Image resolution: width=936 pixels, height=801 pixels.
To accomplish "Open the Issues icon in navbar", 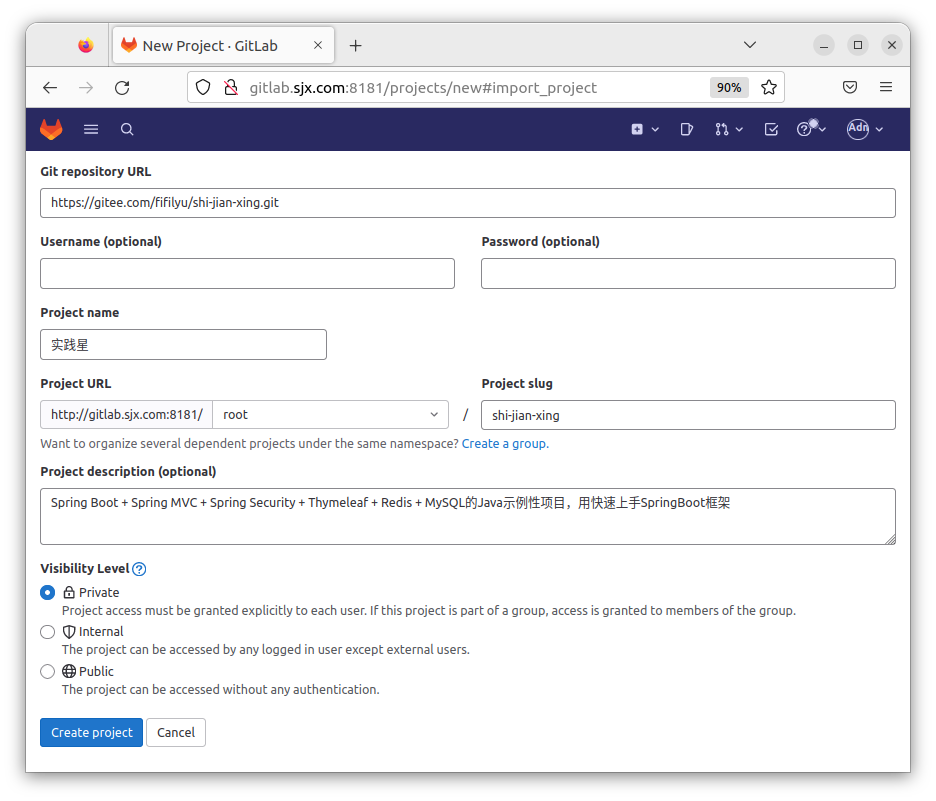I will [687, 129].
